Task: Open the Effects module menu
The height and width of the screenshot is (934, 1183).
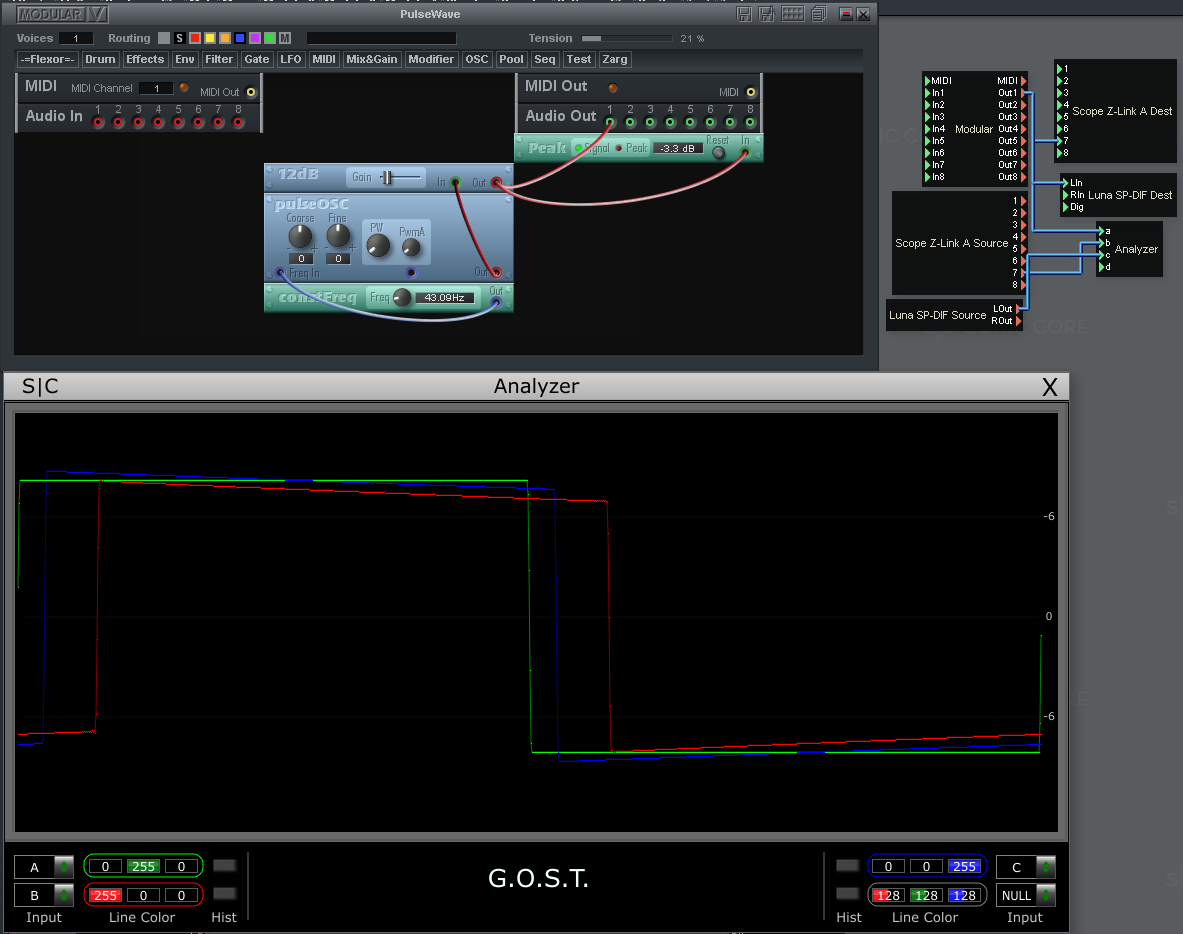Action: 145,60
